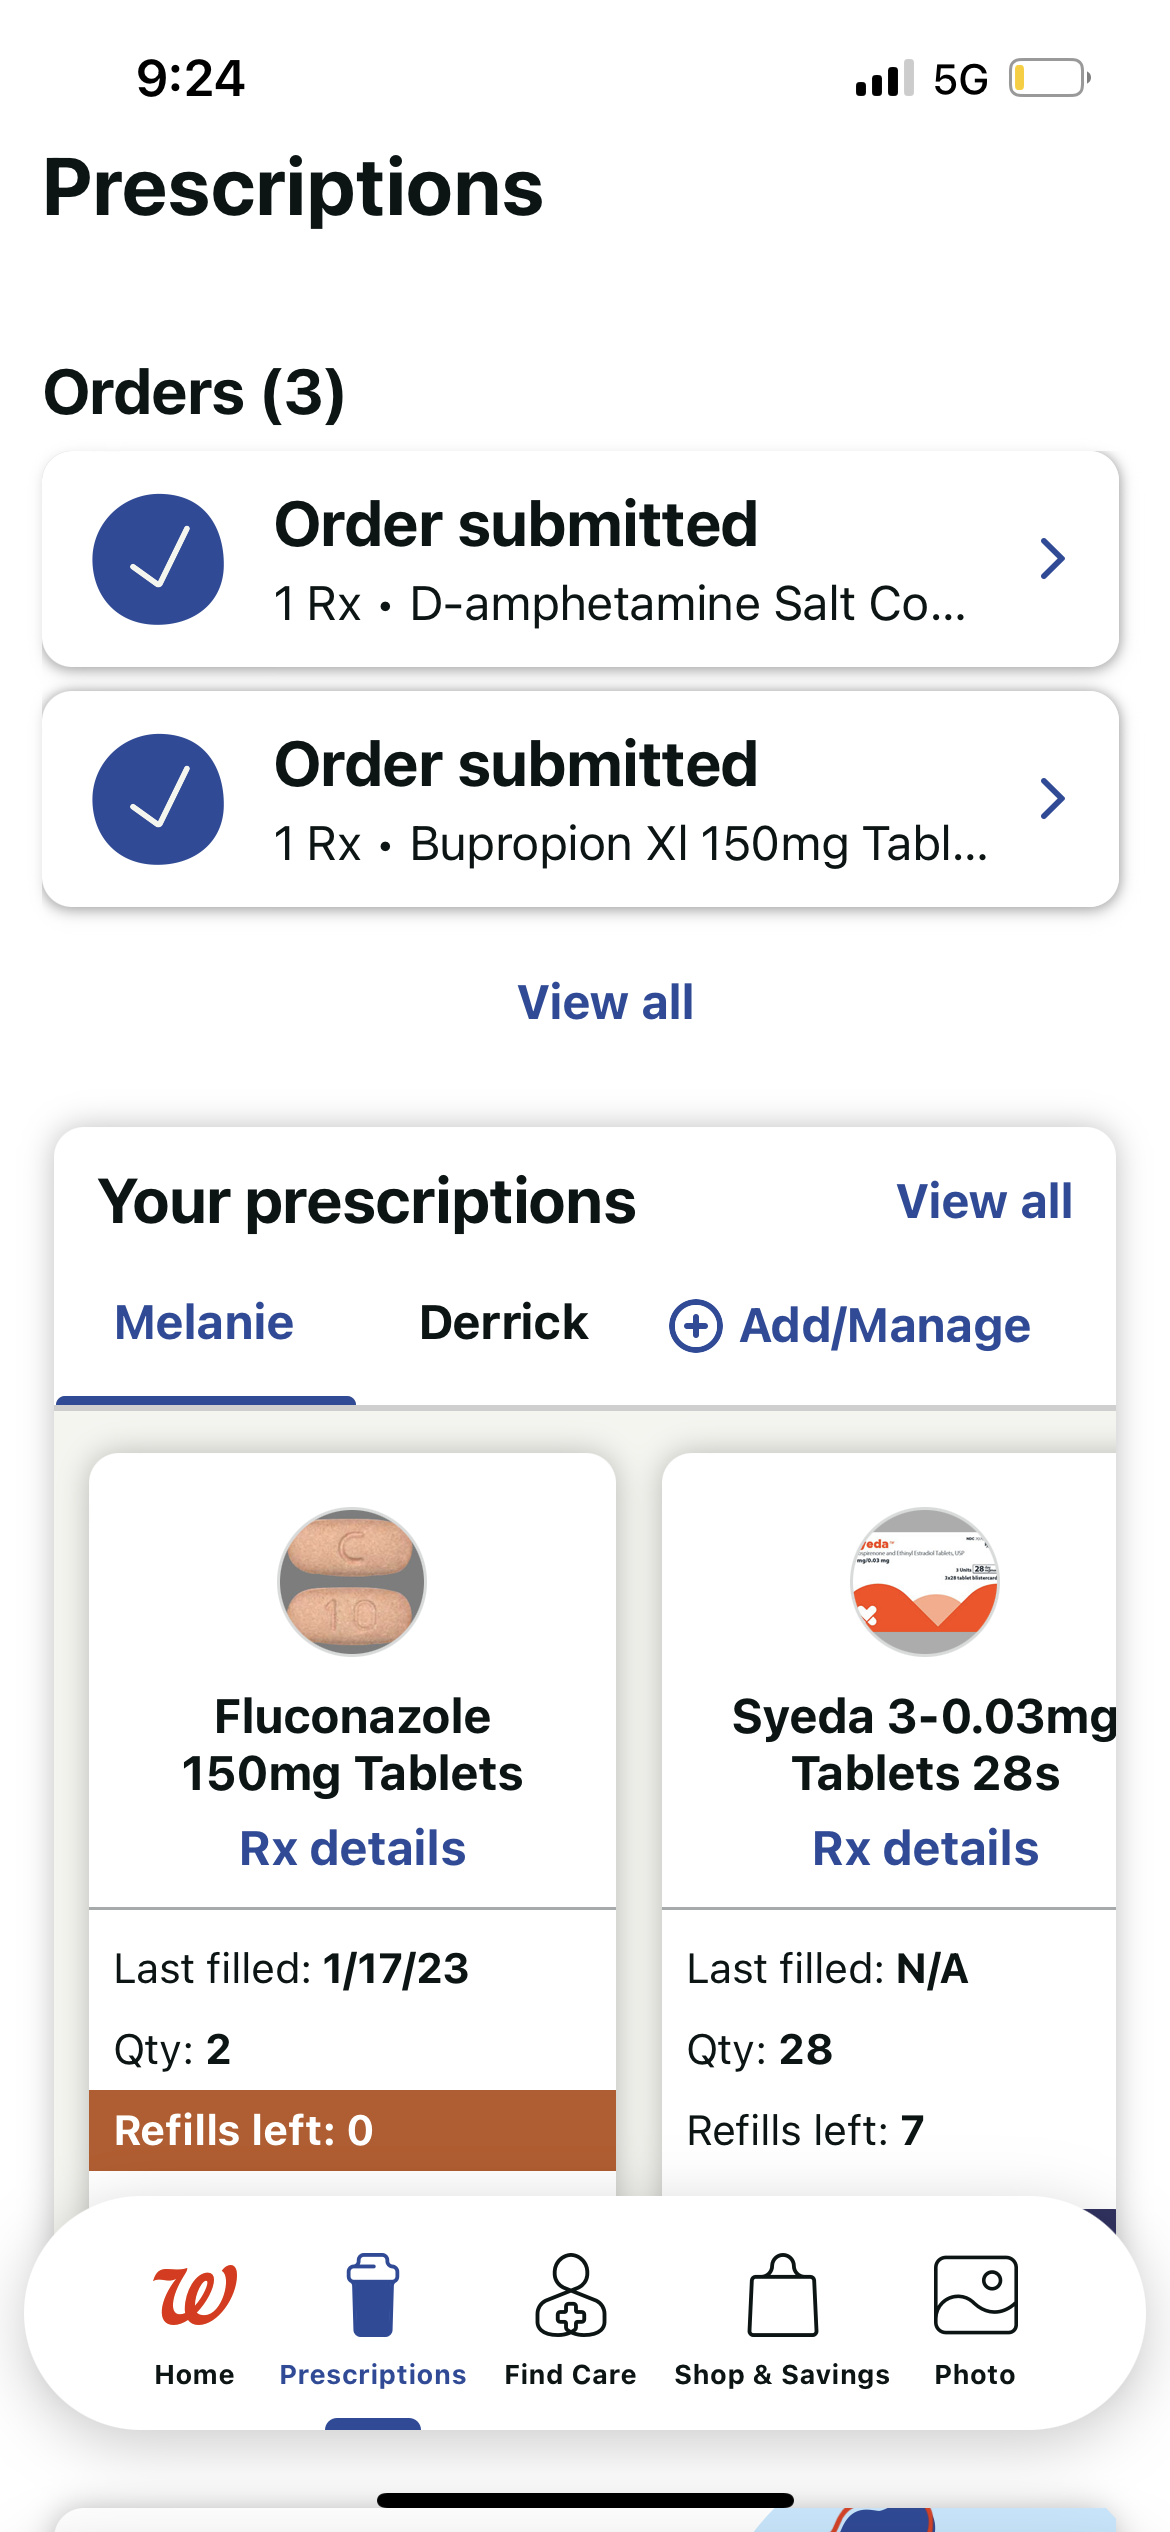Image resolution: width=1170 pixels, height=2532 pixels.
Task: View all prescriptions link
Action: tap(984, 1201)
